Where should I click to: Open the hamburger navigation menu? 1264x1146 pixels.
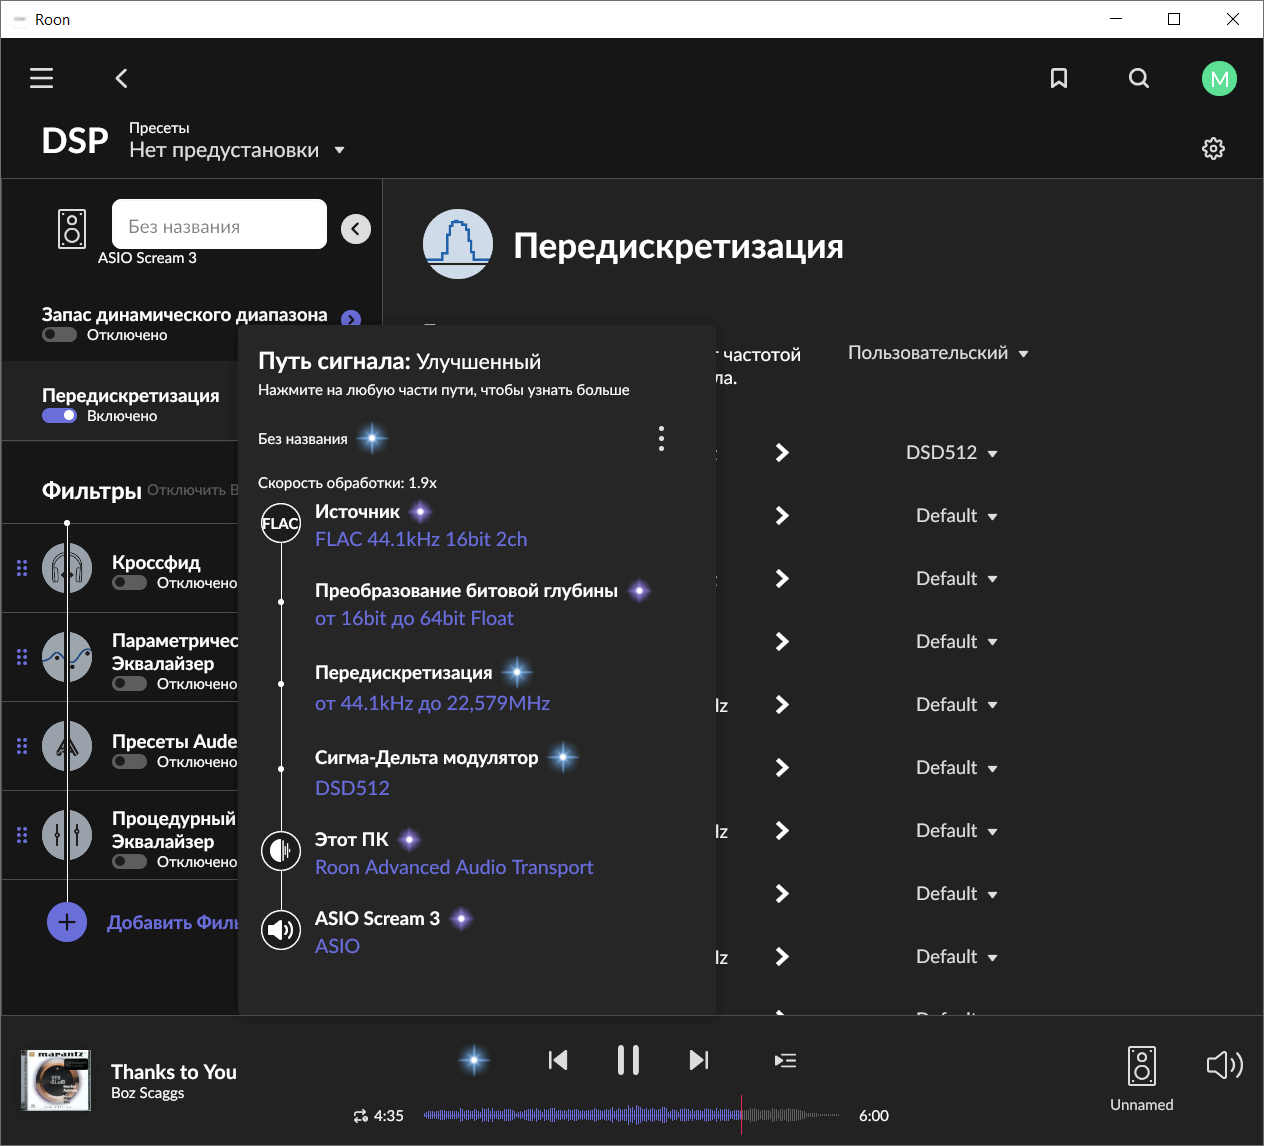(41, 78)
